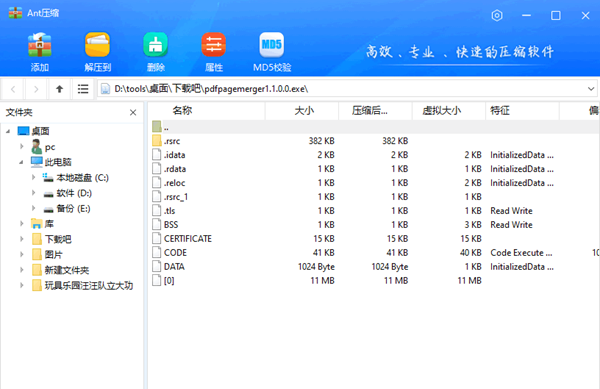Select 玩具乐园汪汪队立大功 folder
Viewport: 600px width, 389px height.
click(82, 285)
